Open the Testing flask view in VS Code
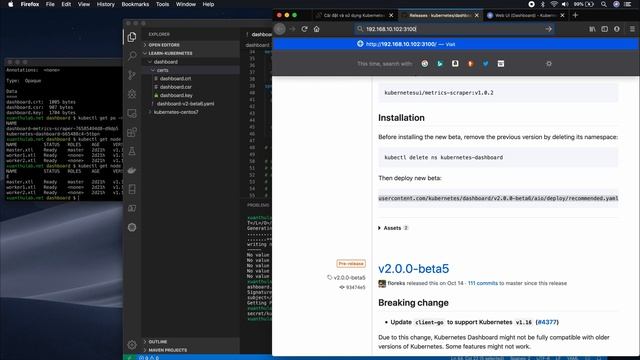 (132, 151)
